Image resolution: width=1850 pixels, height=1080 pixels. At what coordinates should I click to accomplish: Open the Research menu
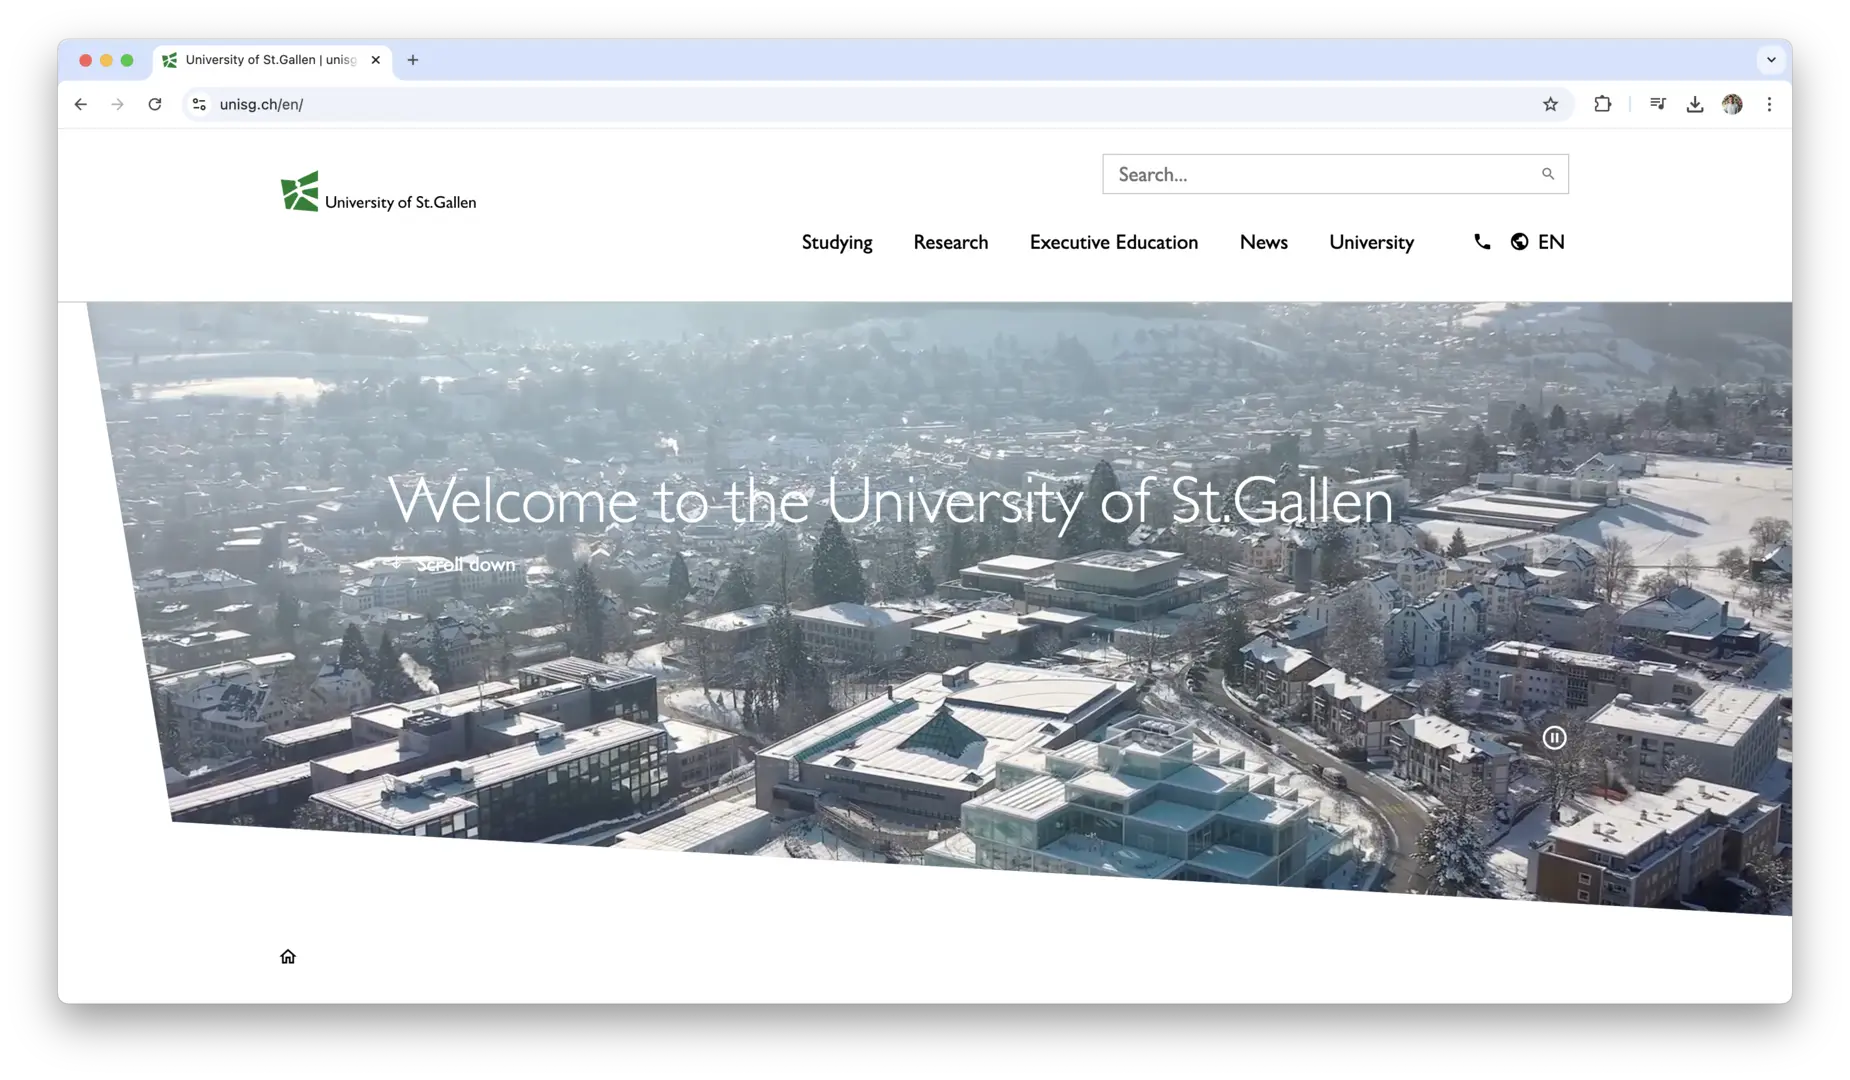tap(950, 242)
